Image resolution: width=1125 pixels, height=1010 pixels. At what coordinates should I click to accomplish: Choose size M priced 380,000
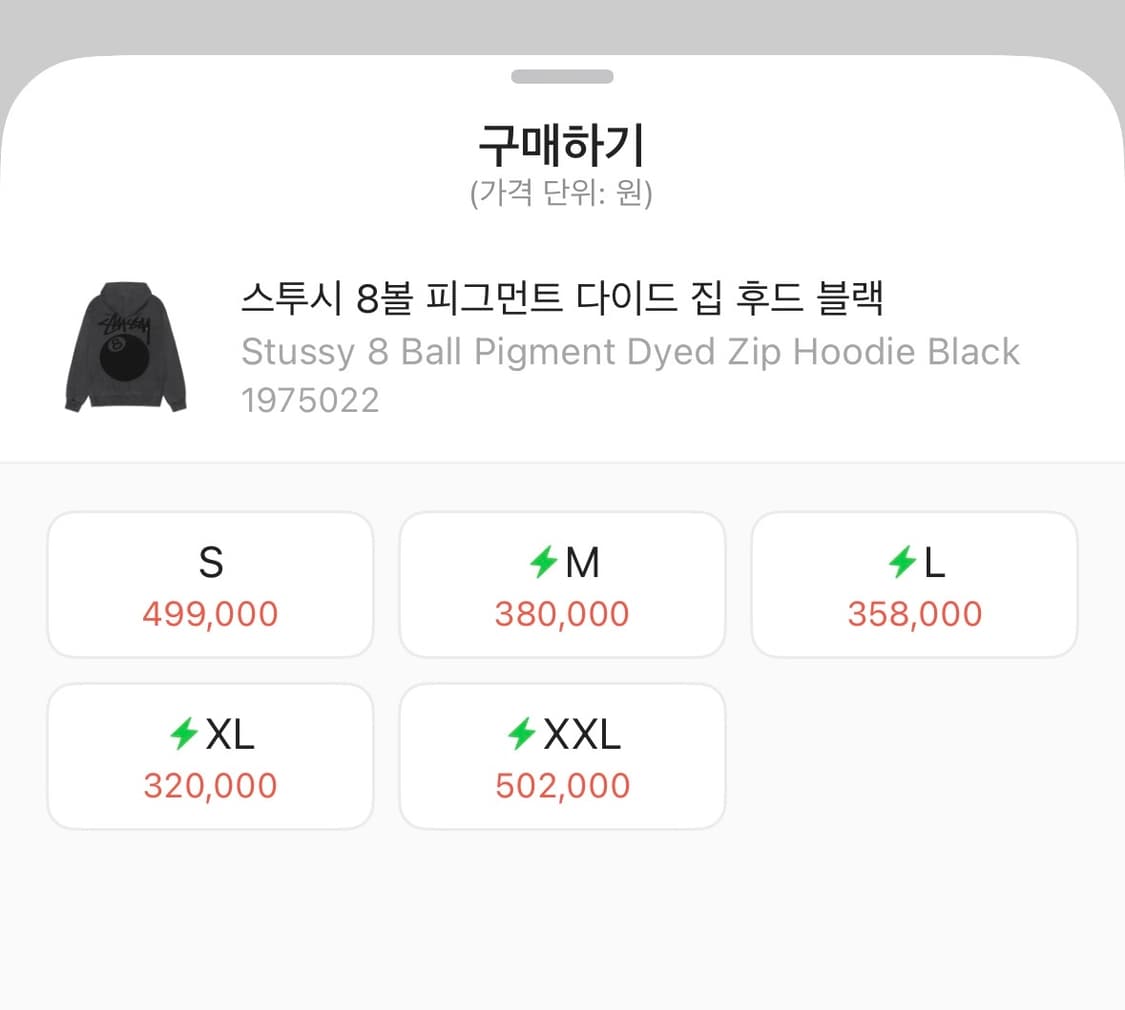coord(562,584)
